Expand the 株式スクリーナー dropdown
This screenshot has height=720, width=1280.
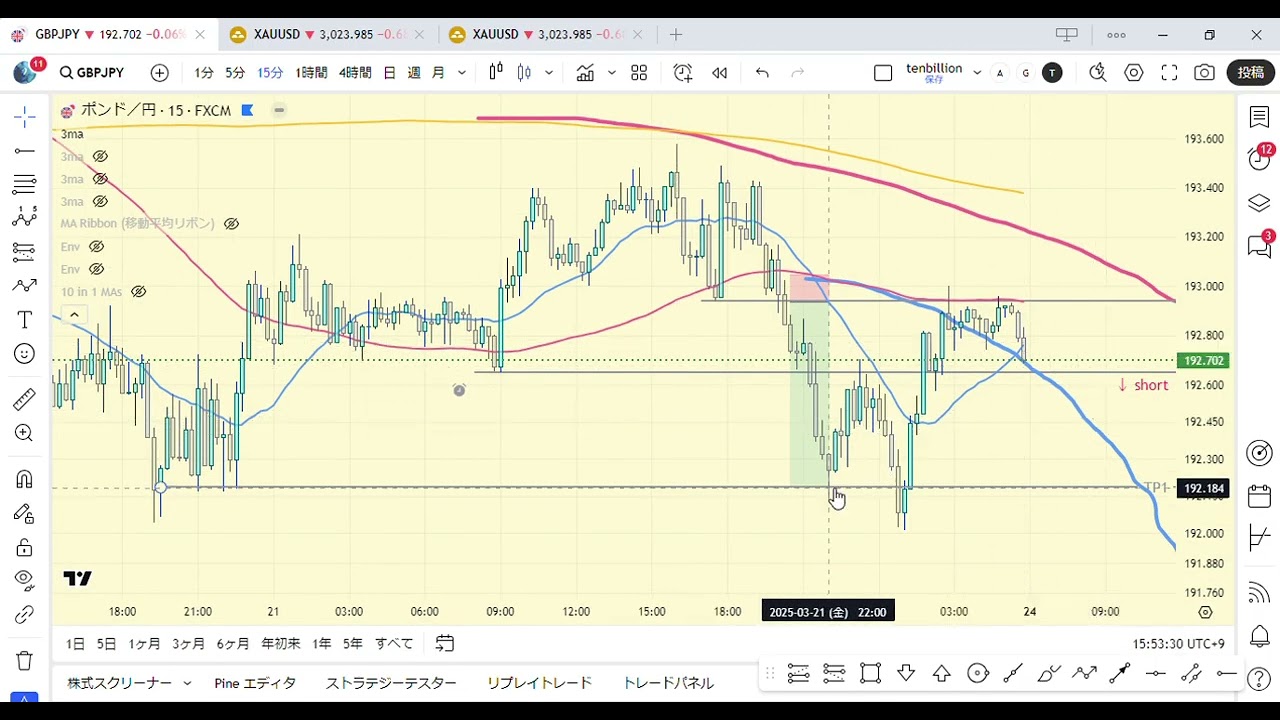[187, 683]
